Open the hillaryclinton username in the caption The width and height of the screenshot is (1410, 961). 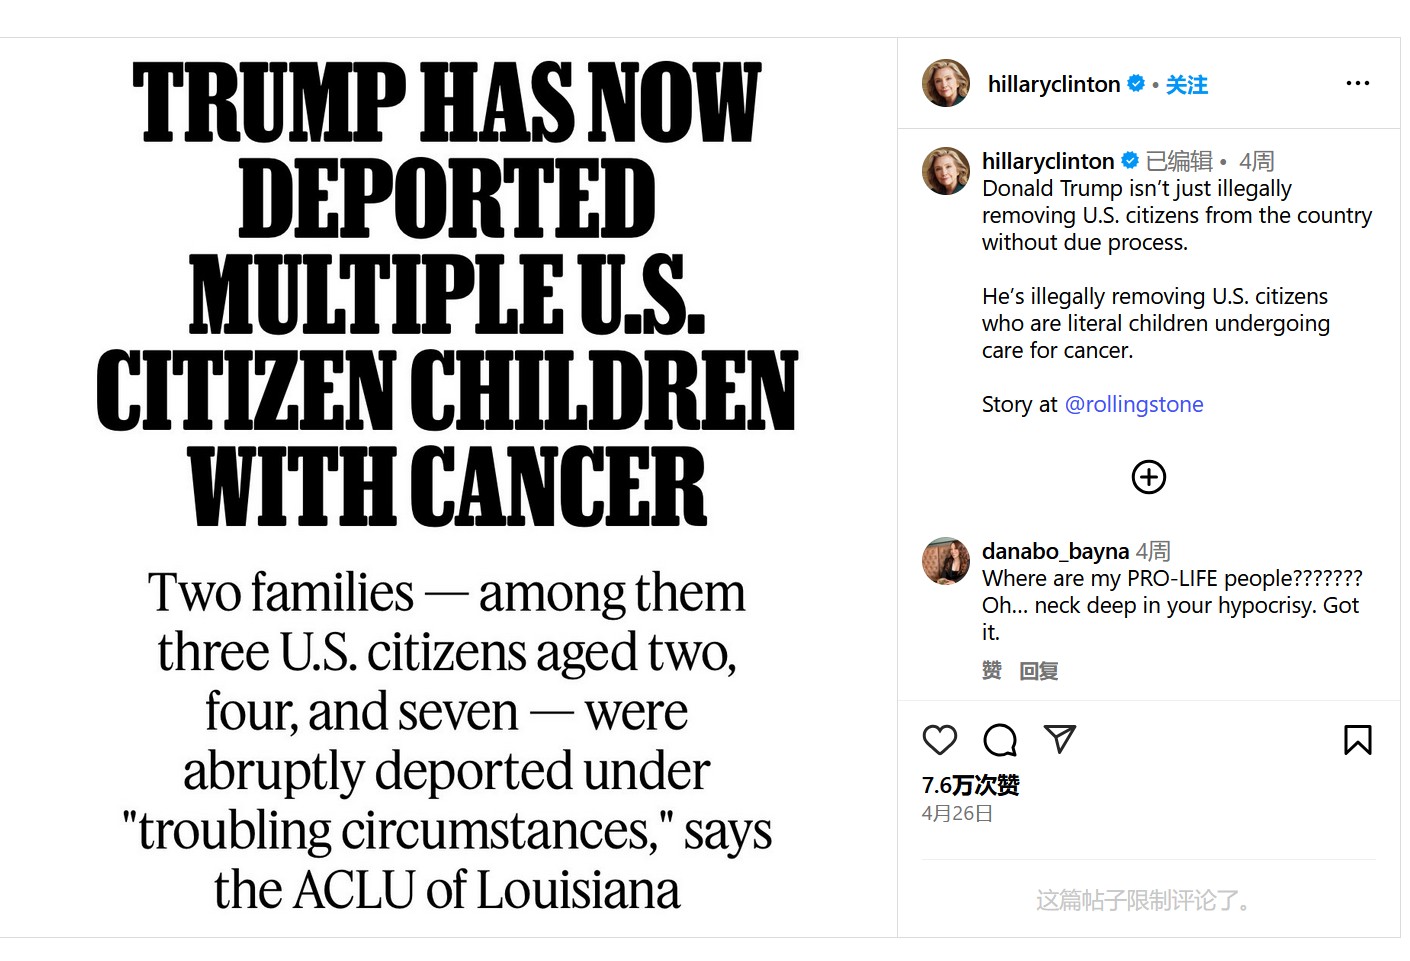[x=1047, y=161]
